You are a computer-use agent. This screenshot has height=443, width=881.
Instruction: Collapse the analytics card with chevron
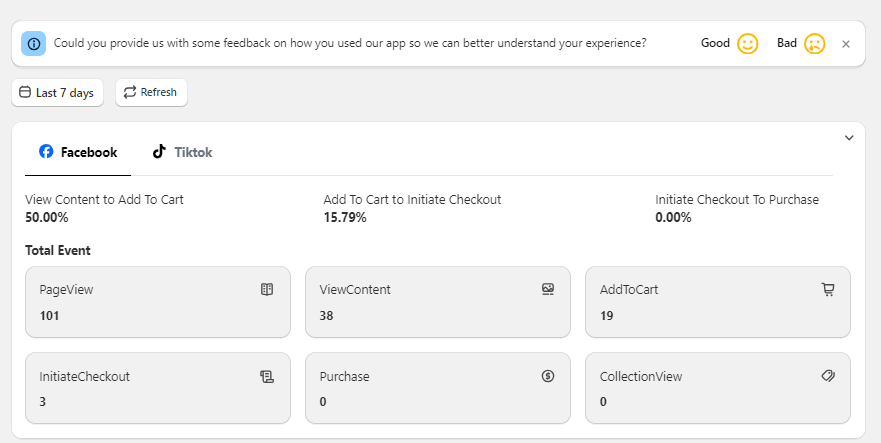tap(849, 138)
